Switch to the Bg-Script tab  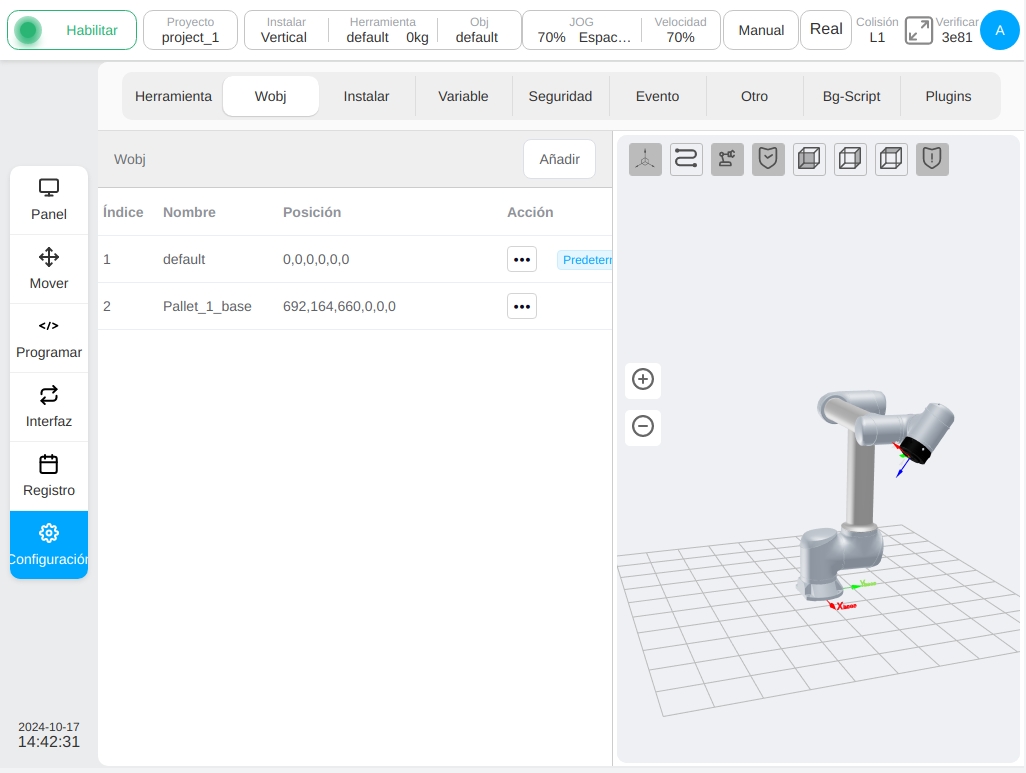(851, 96)
